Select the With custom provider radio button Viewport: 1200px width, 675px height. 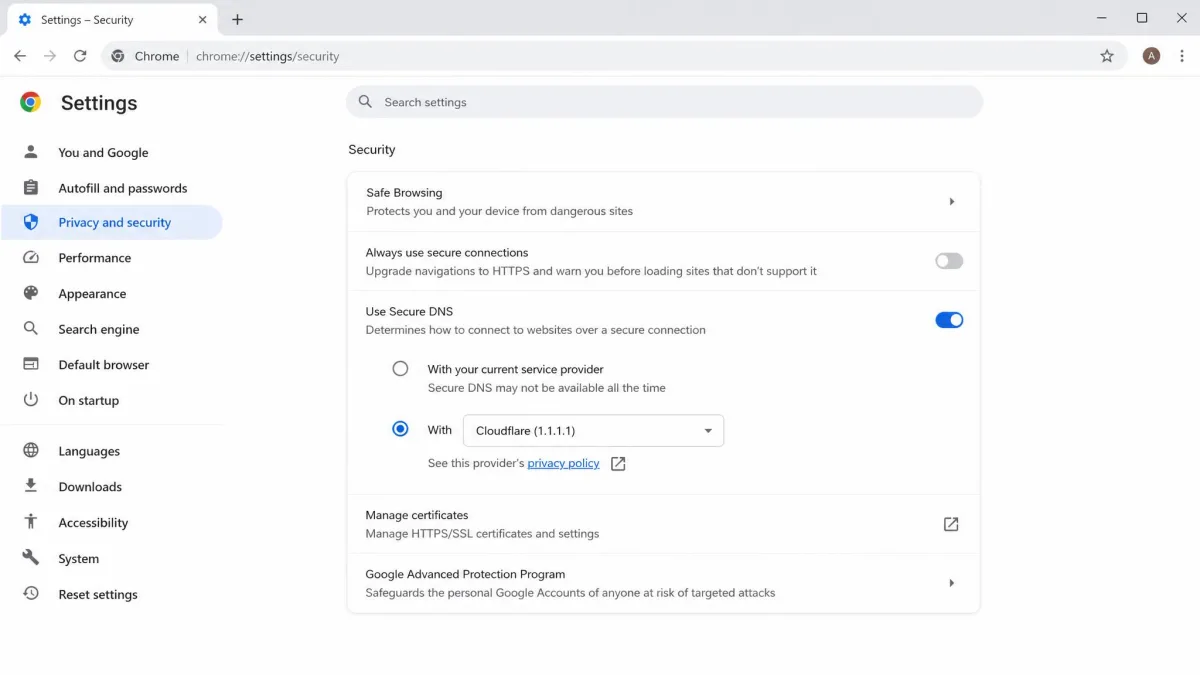(400, 429)
